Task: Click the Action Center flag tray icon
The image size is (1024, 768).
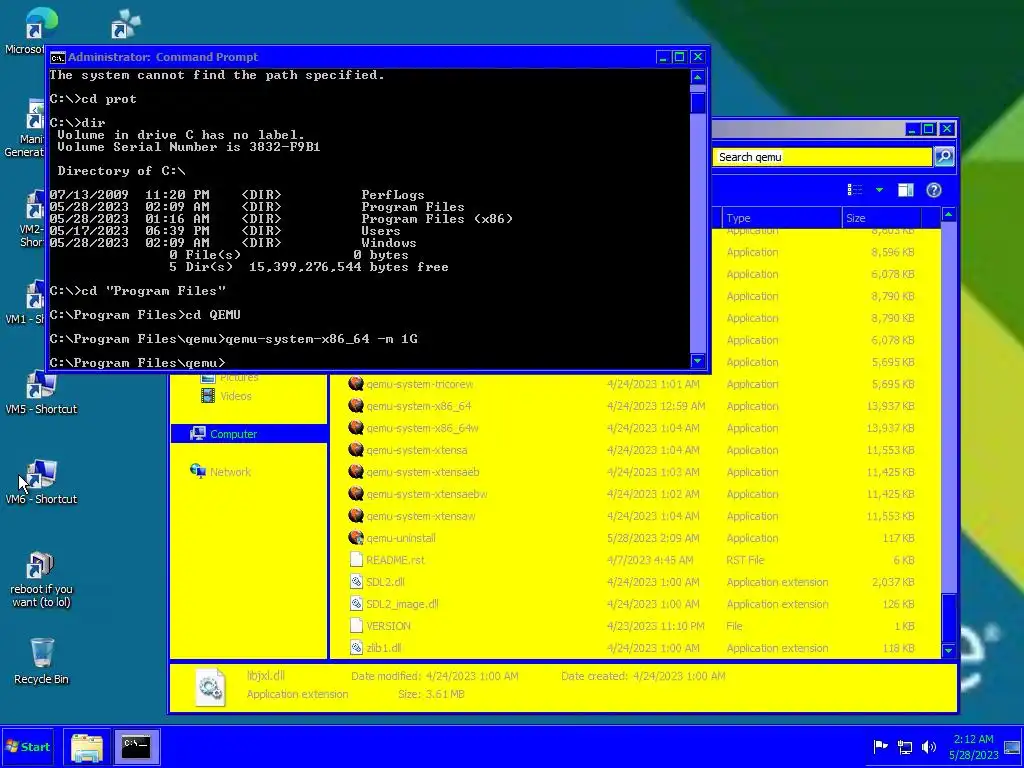Action: pyautogui.click(x=880, y=746)
